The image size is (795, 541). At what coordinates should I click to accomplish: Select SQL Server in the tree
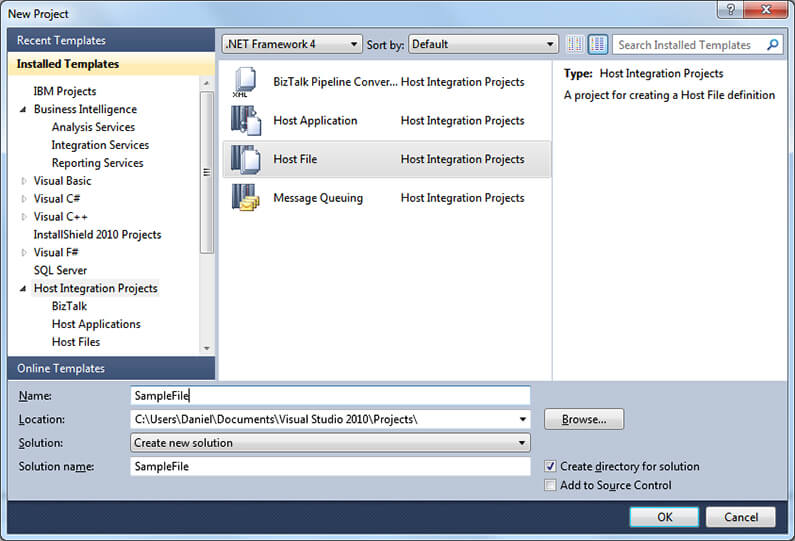point(60,270)
